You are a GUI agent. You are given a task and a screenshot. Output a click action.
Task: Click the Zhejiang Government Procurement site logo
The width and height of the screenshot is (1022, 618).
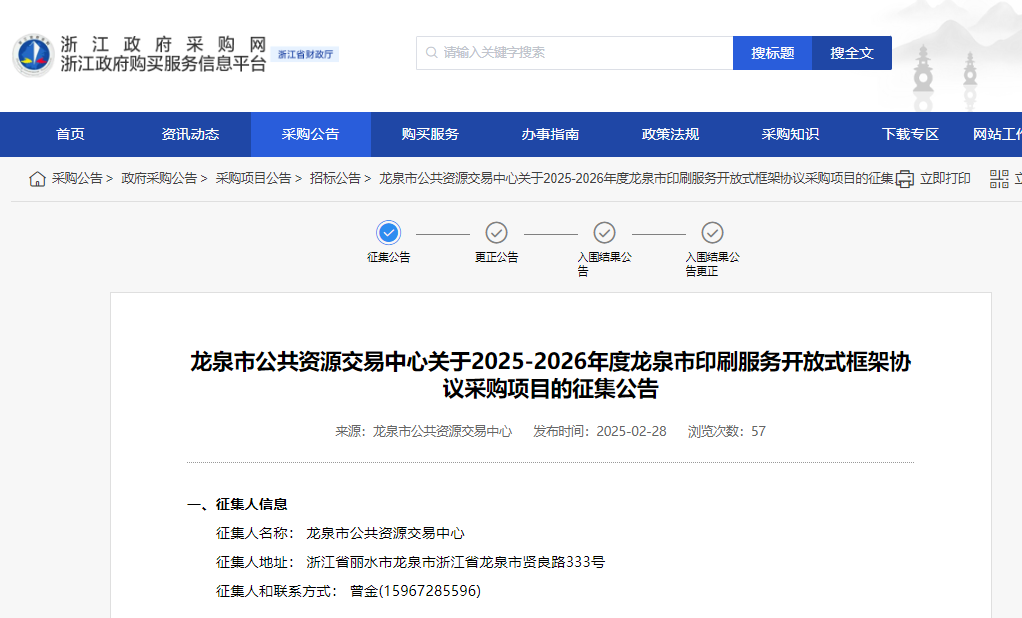32,54
